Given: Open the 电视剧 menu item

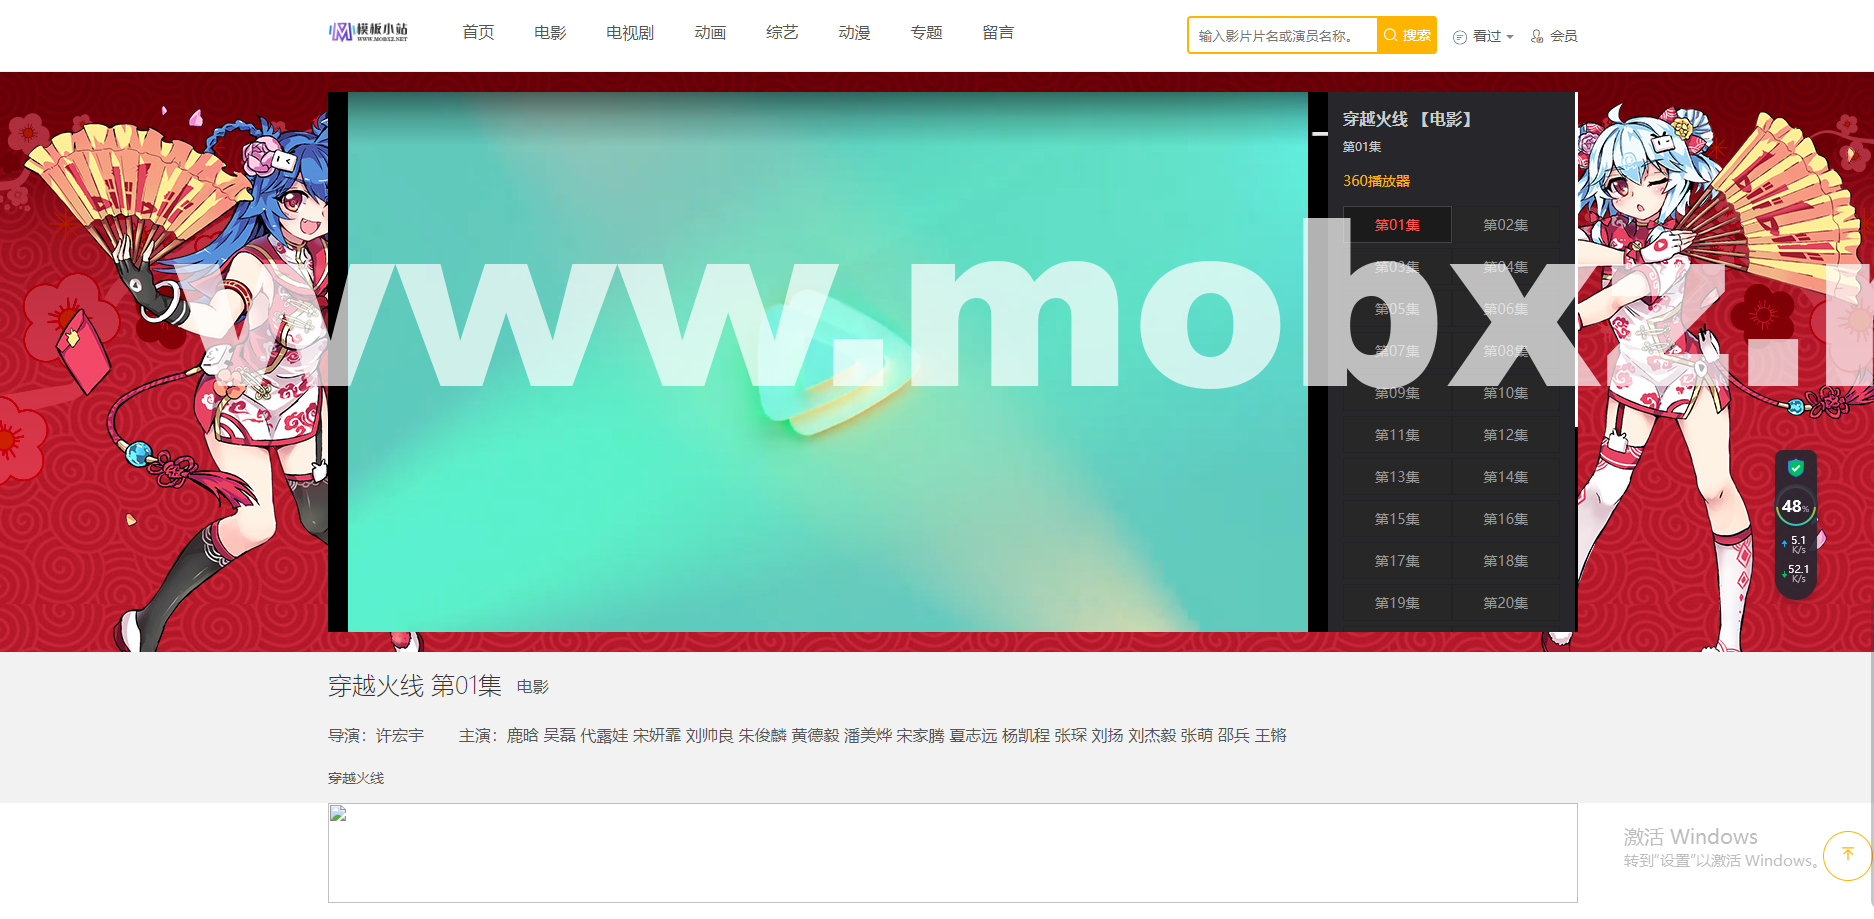Looking at the screenshot, I should pos(630,33).
